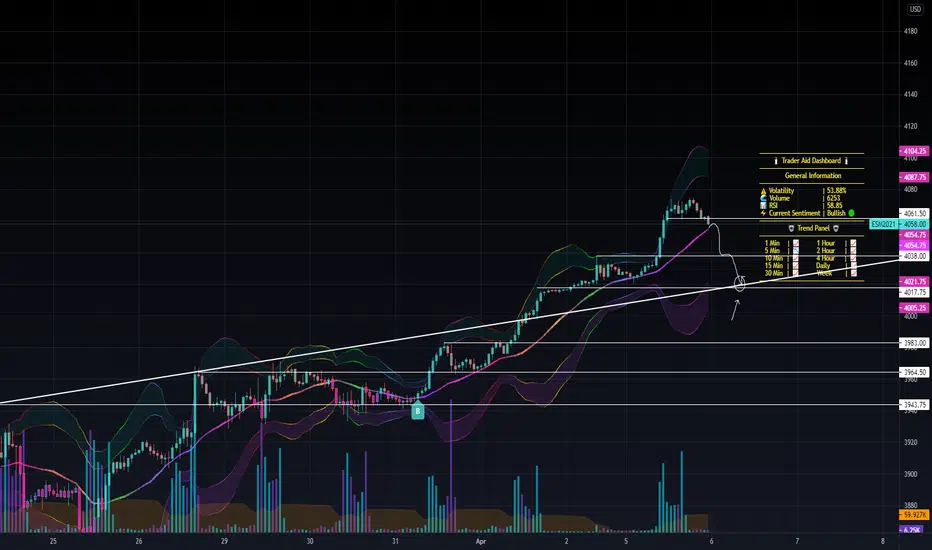The width and height of the screenshot is (932, 550).
Task: Select the ESM2021 symbol price label
Action: pyautogui.click(x=884, y=224)
